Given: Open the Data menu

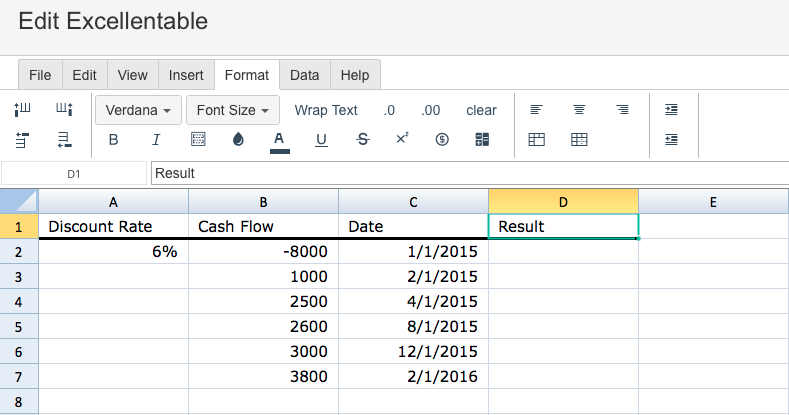Looking at the screenshot, I should click(305, 75).
